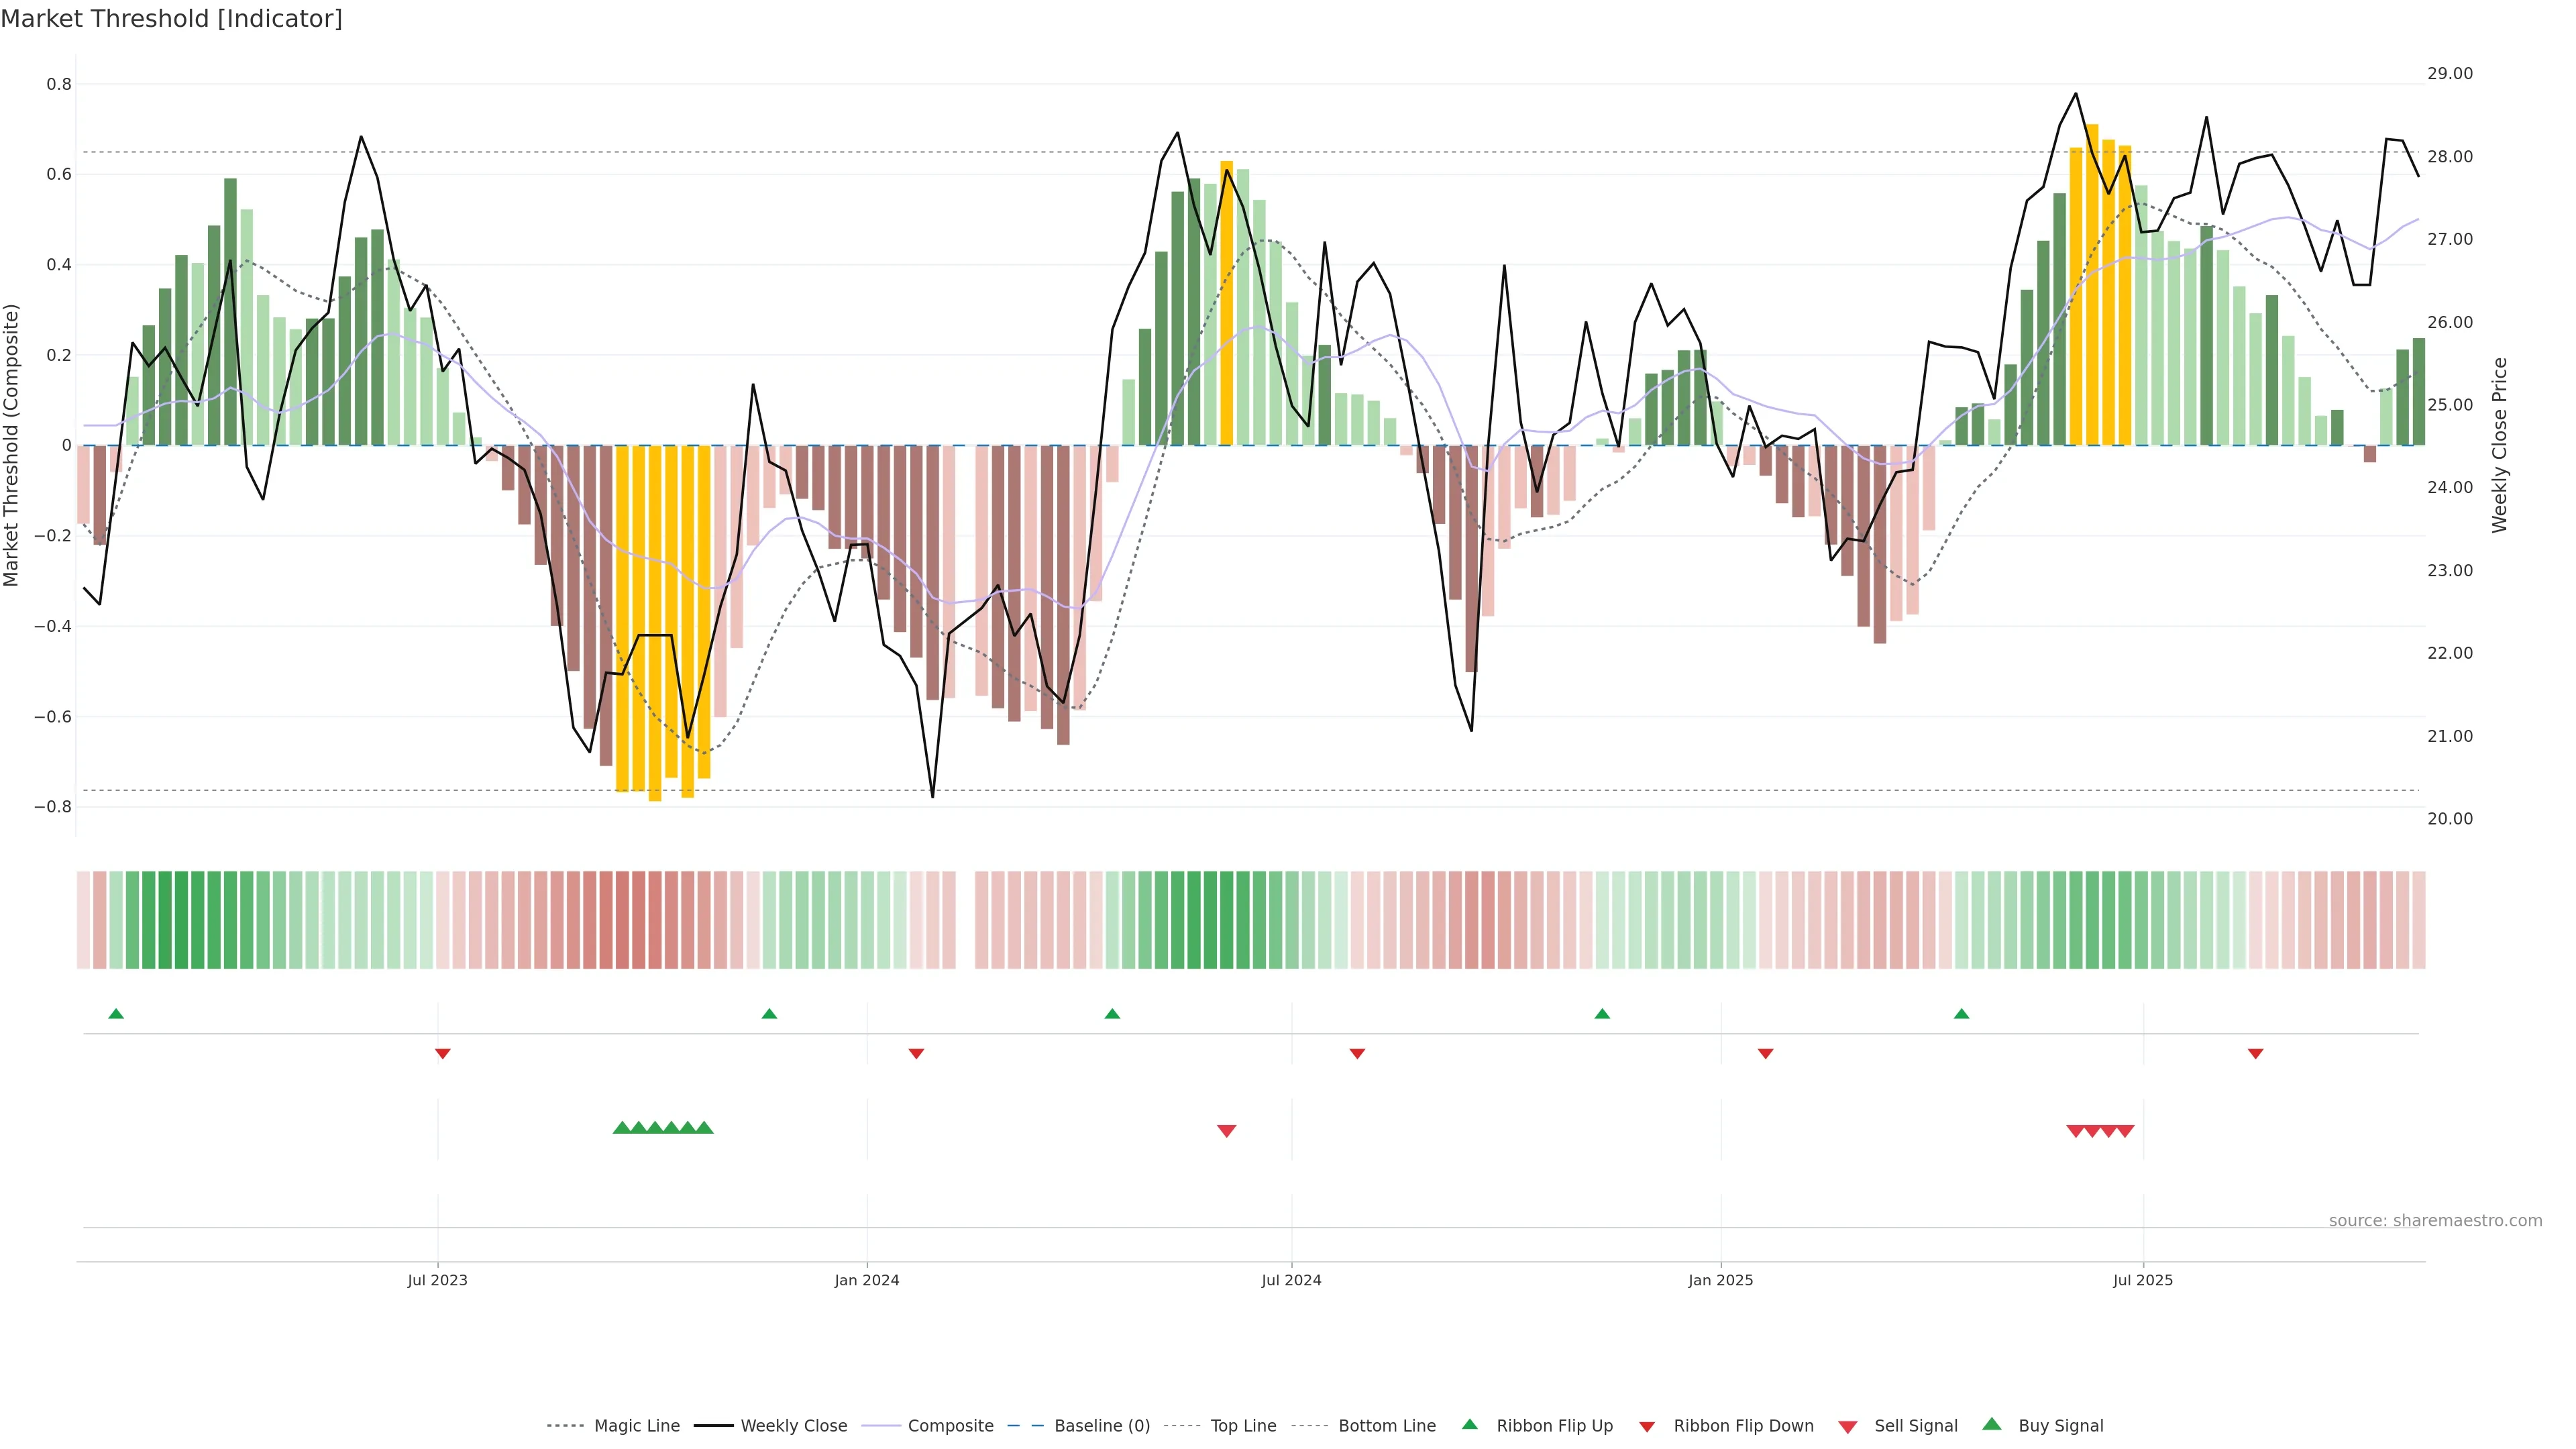Click the Jan 2024 x-axis label
The image size is (2576, 1449).
coord(867,1280)
